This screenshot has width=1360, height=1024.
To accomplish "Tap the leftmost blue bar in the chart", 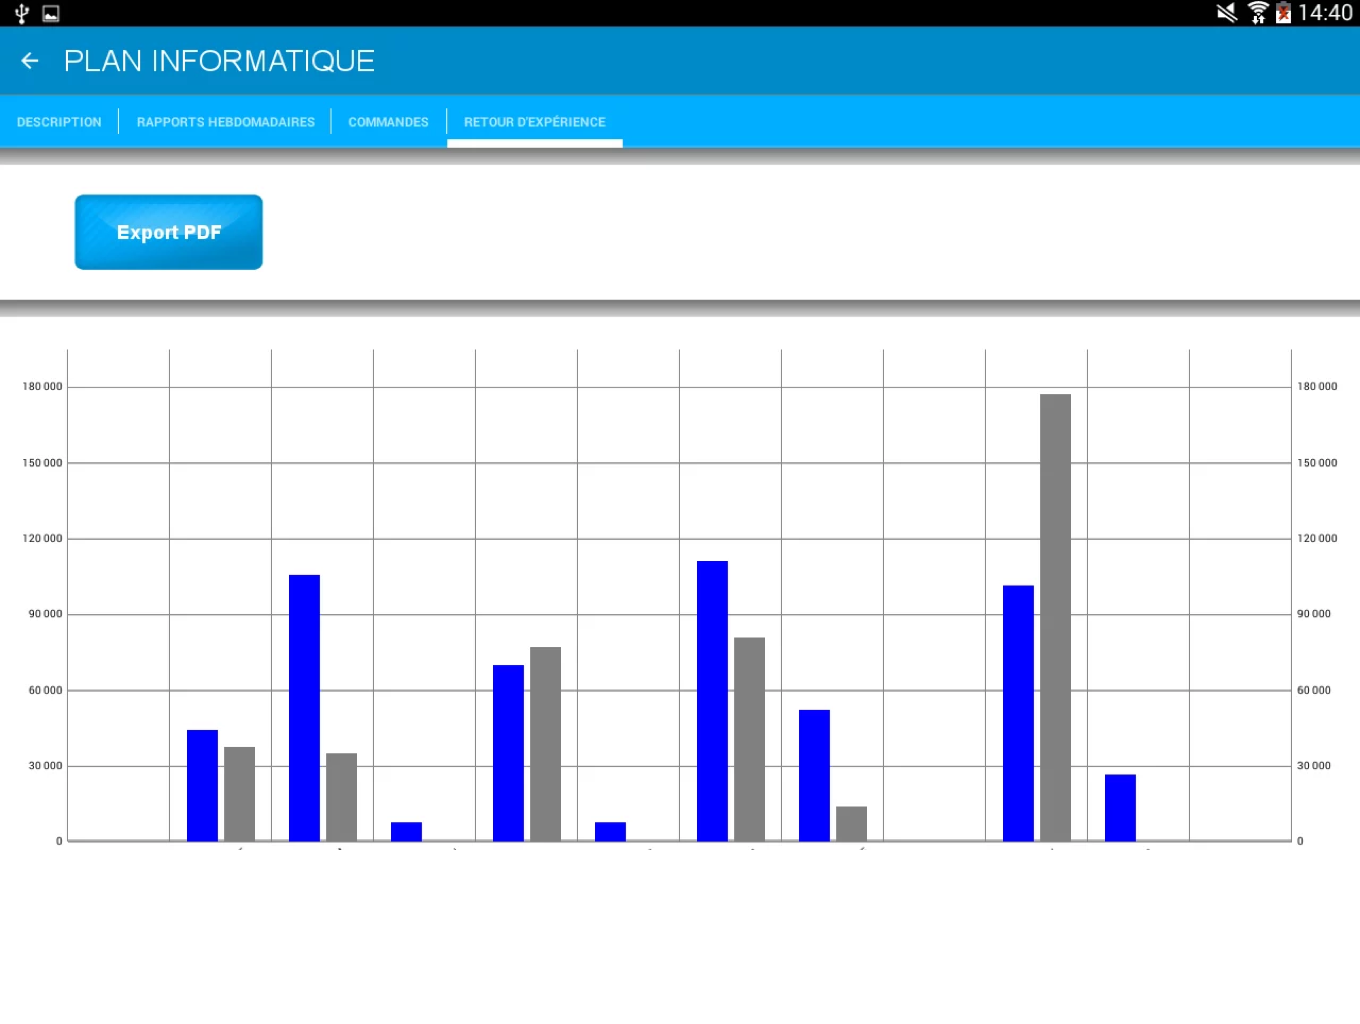I will pyautogui.click(x=202, y=785).
